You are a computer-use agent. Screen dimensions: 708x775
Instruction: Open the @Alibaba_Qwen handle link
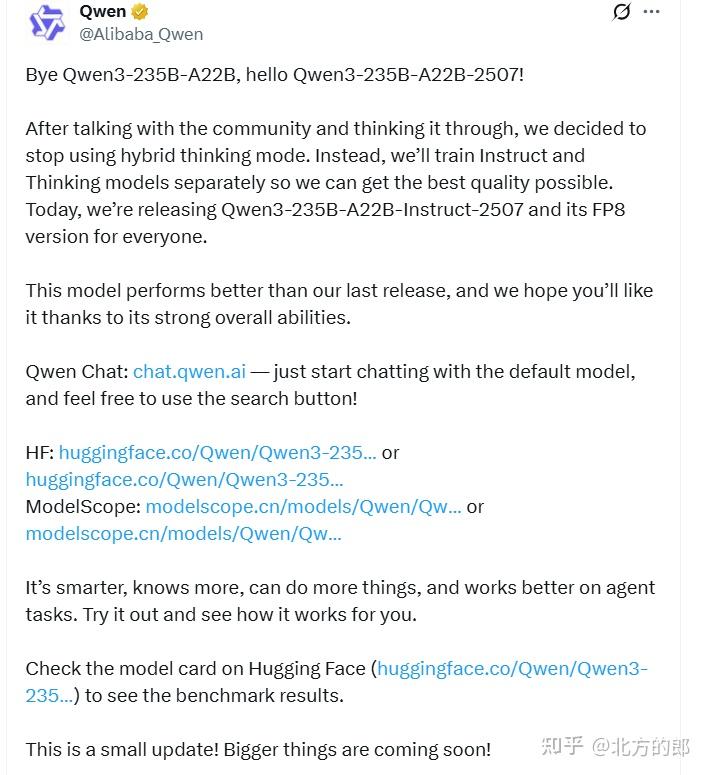pos(141,34)
